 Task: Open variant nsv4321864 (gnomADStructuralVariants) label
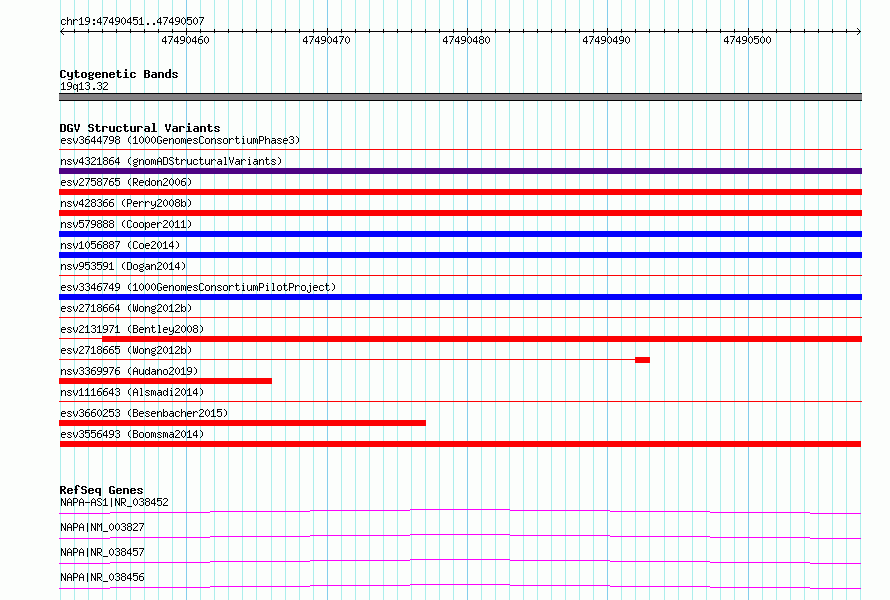point(171,161)
